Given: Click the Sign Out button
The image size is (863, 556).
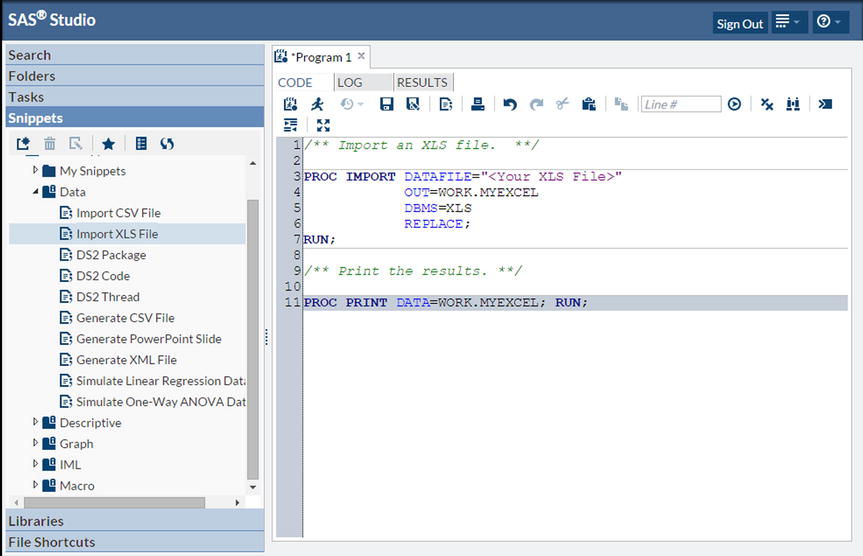Looking at the screenshot, I should click(x=740, y=23).
